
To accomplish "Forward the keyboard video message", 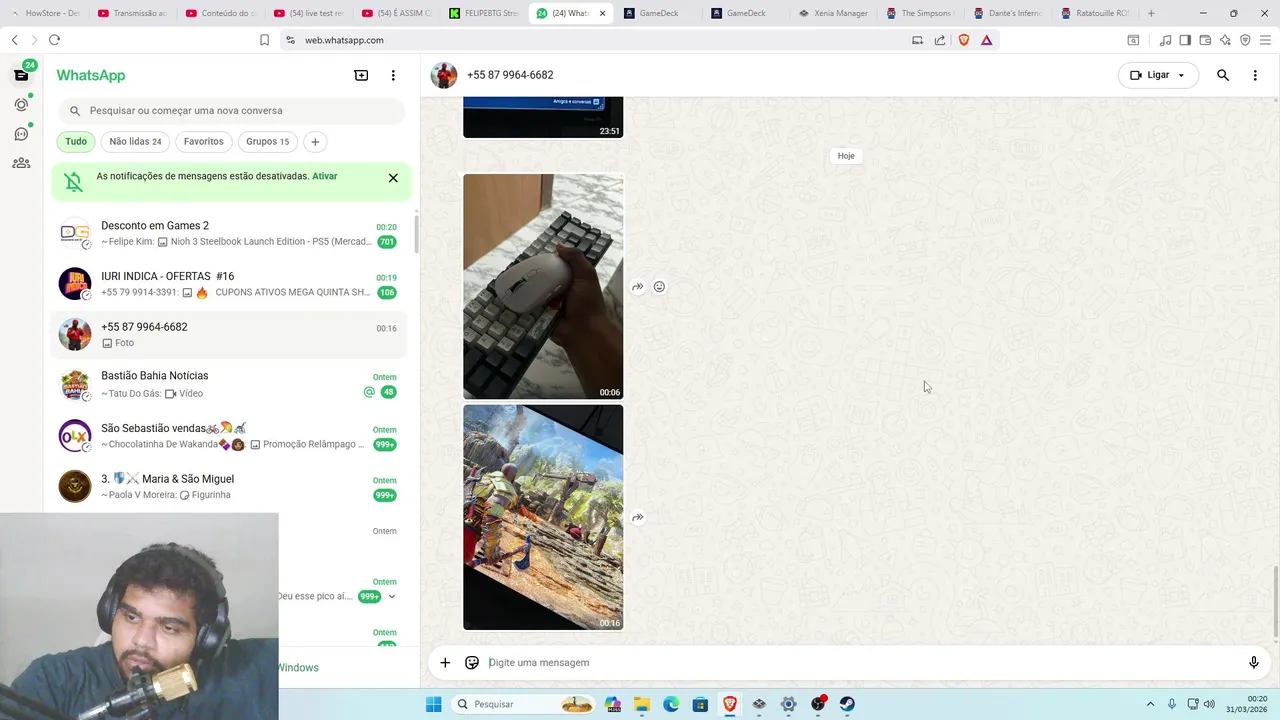I will click(x=637, y=287).
